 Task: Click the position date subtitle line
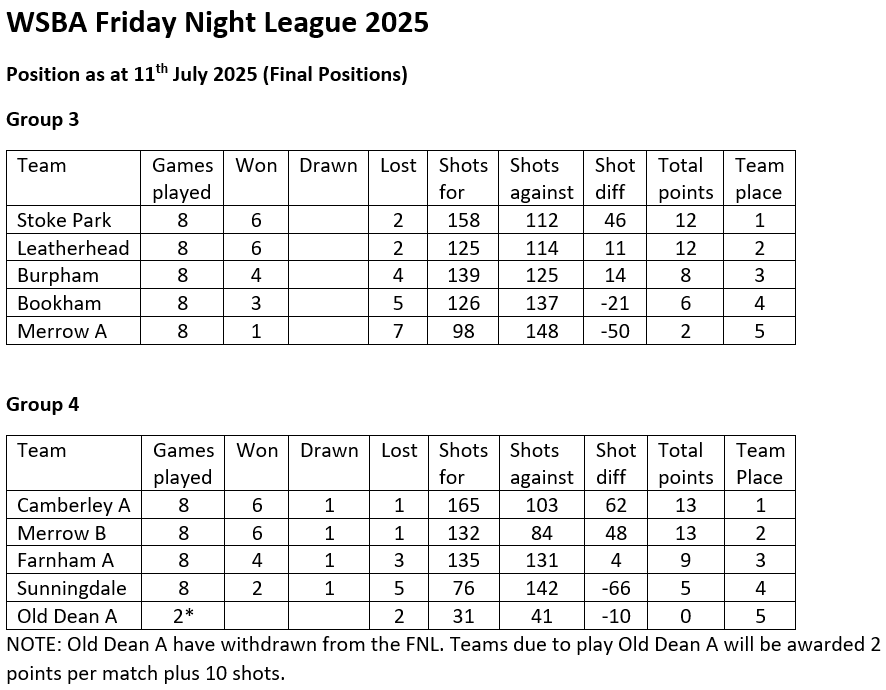coord(207,75)
